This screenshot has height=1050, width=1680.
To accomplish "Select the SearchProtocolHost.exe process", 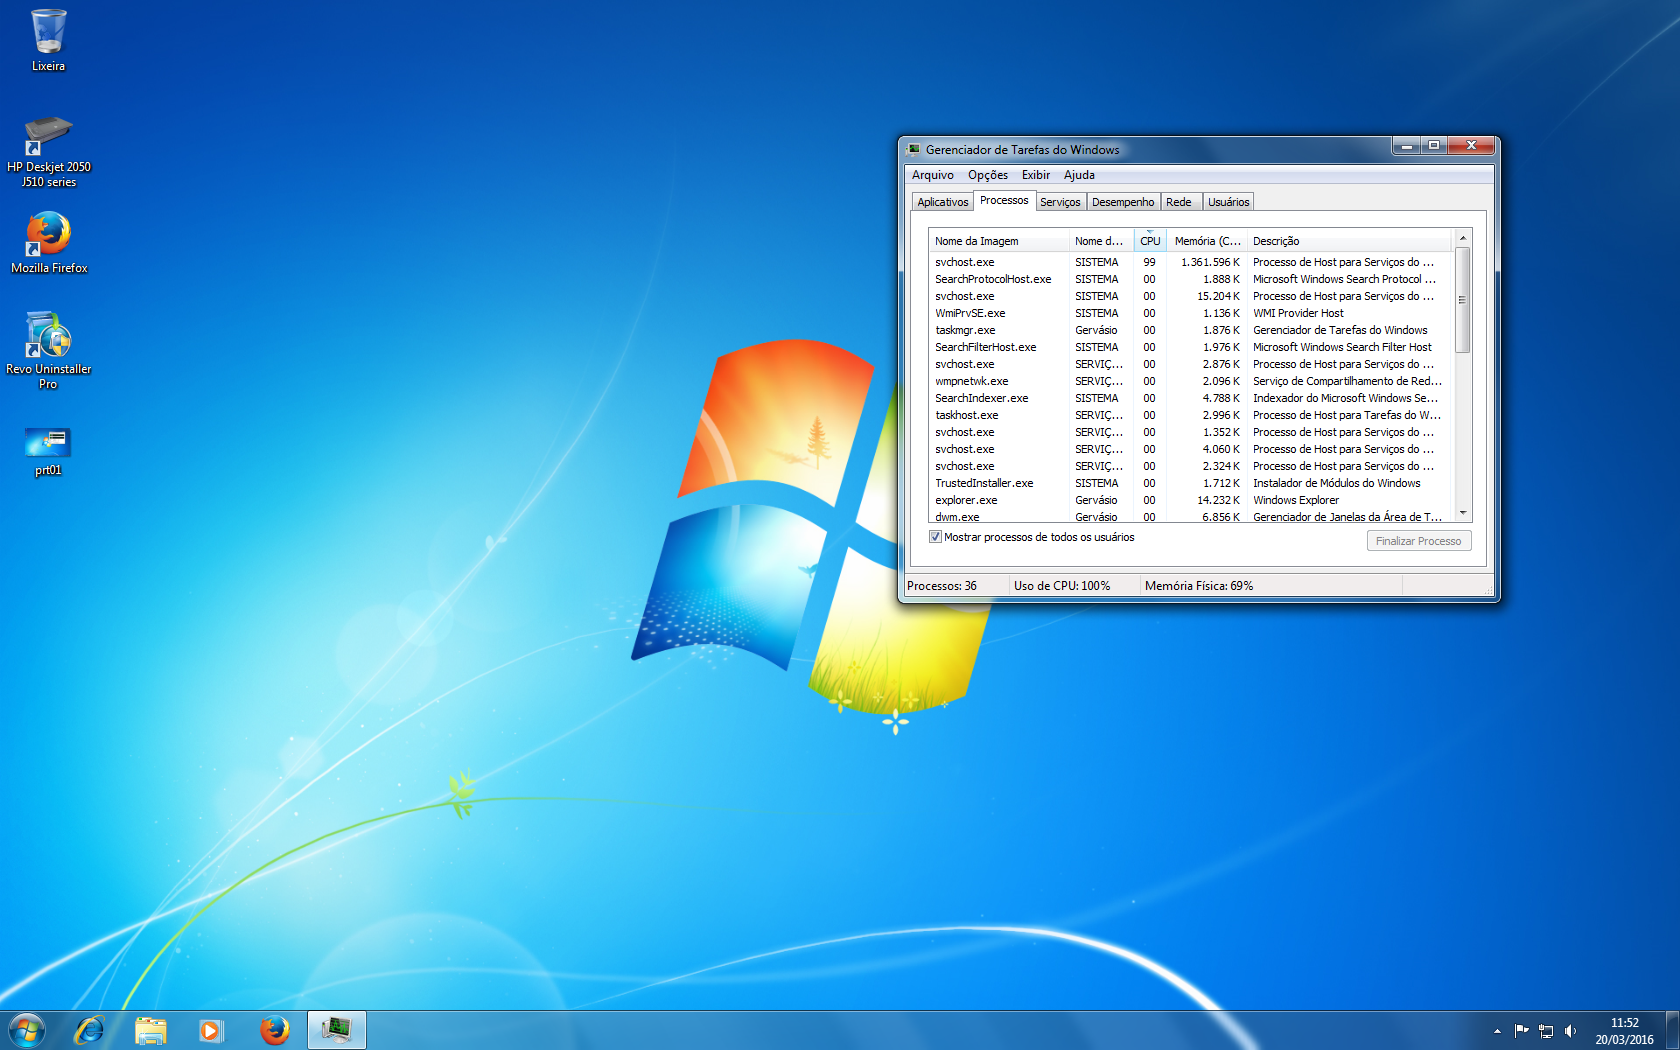I will 1190,279.
